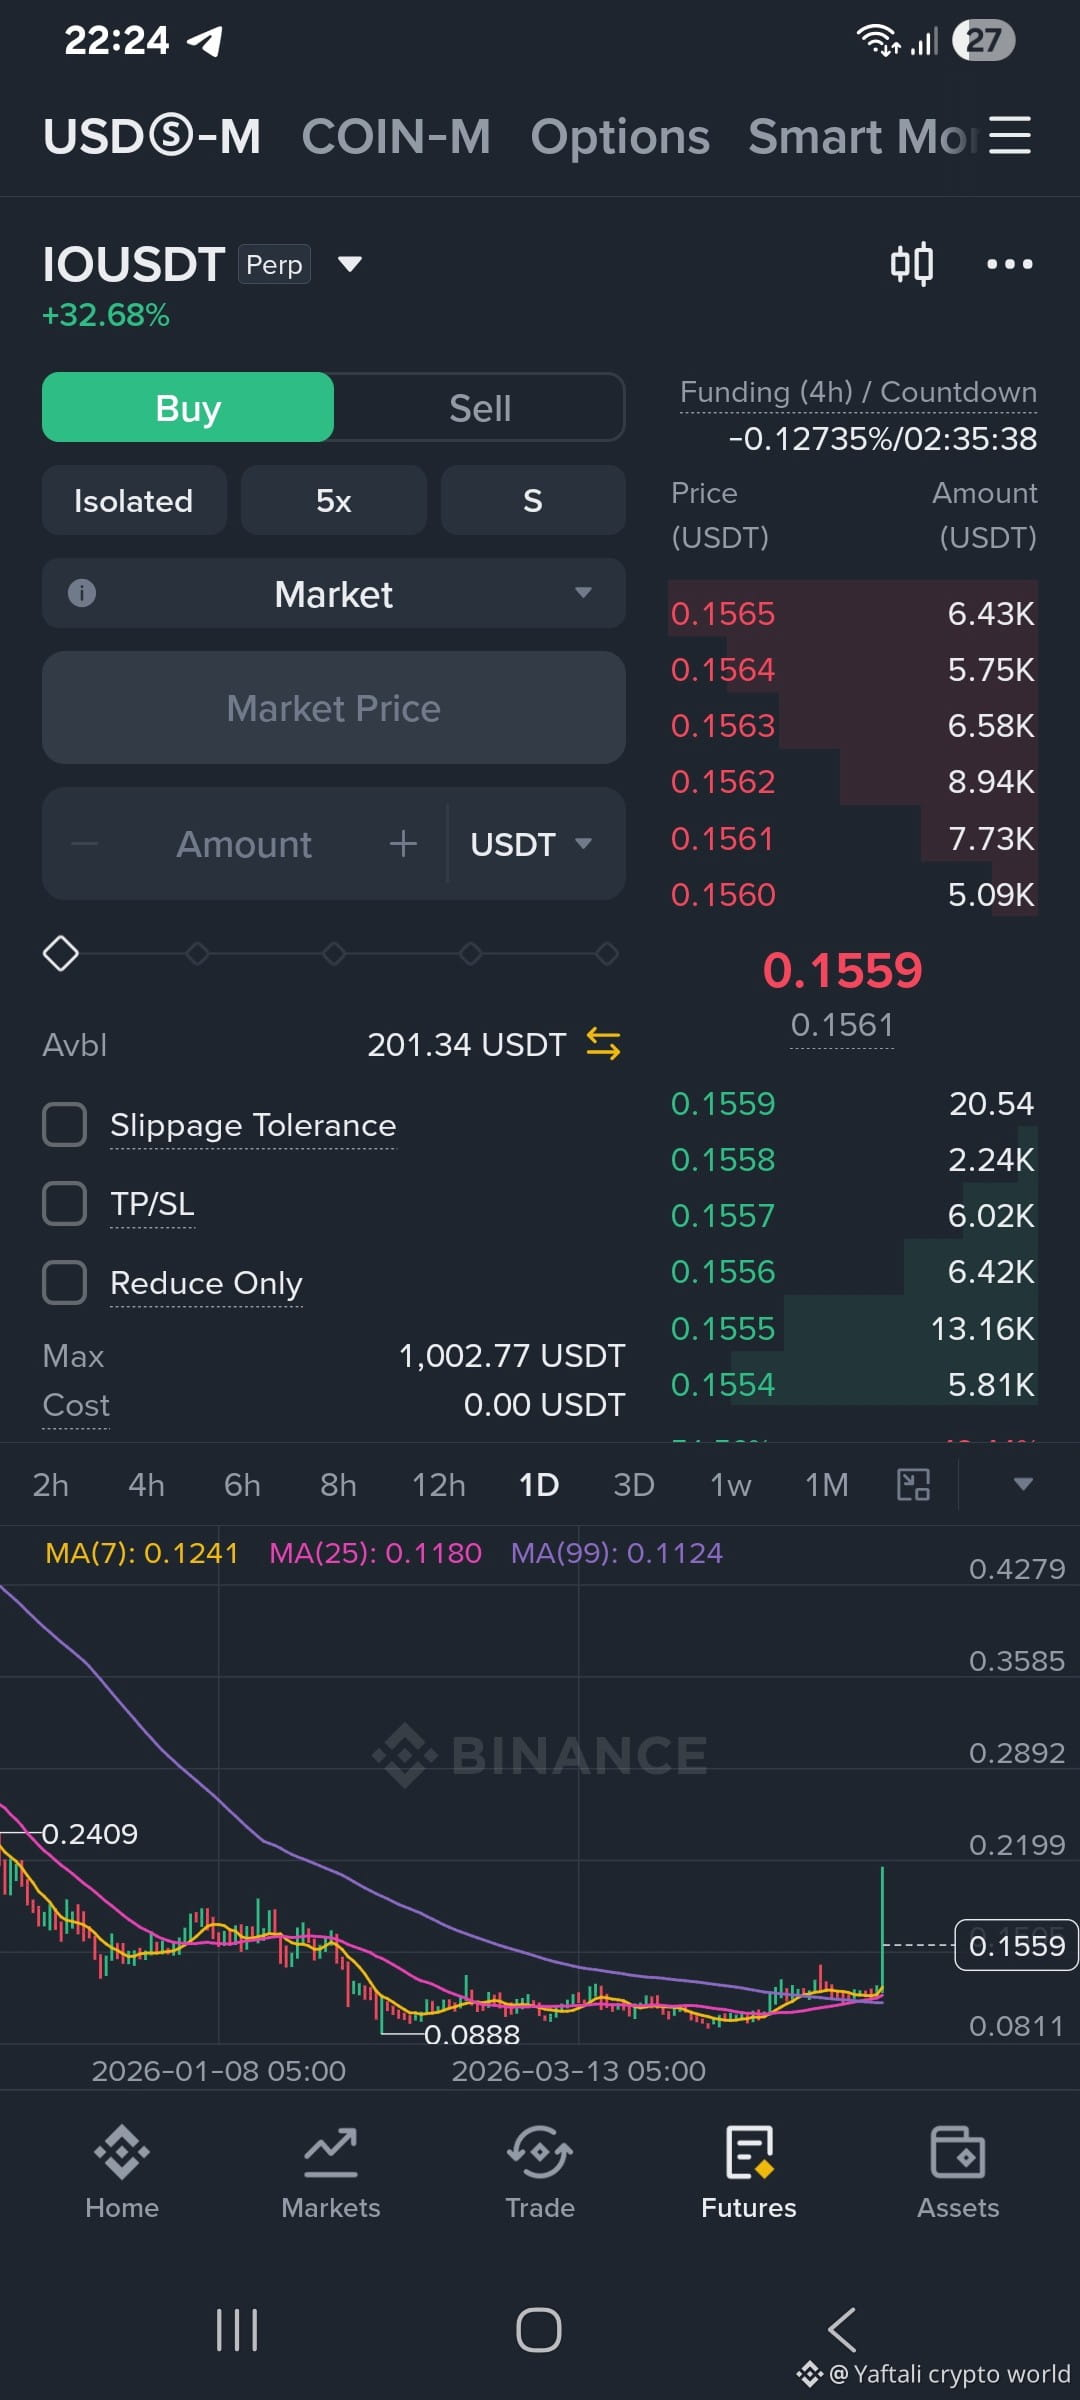Adjust the 5x leverage setting

[334, 500]
